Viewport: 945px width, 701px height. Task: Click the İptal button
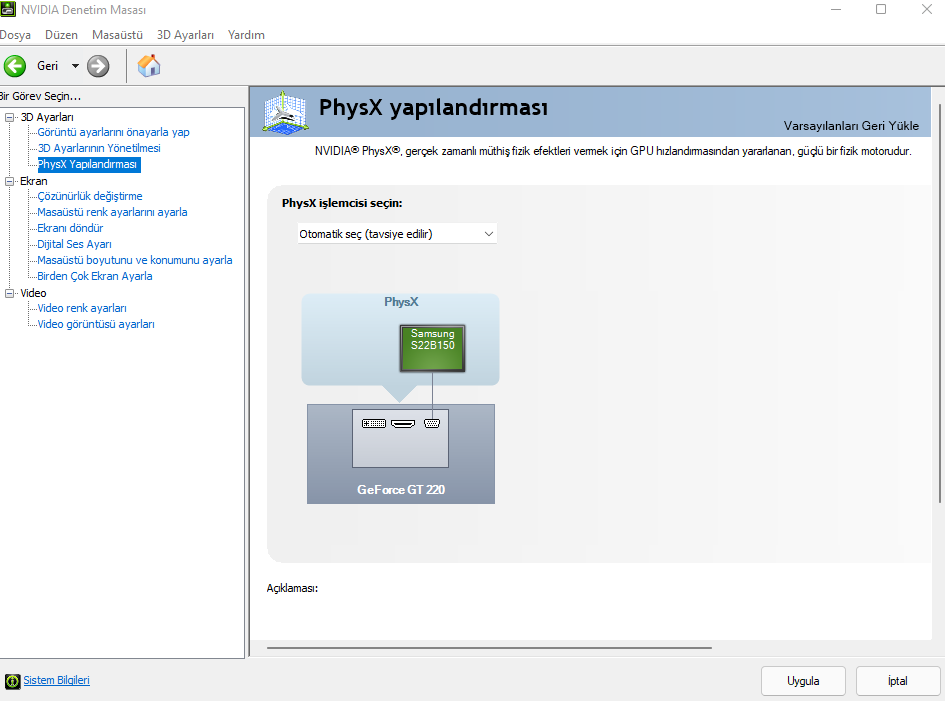pos(898,681)
